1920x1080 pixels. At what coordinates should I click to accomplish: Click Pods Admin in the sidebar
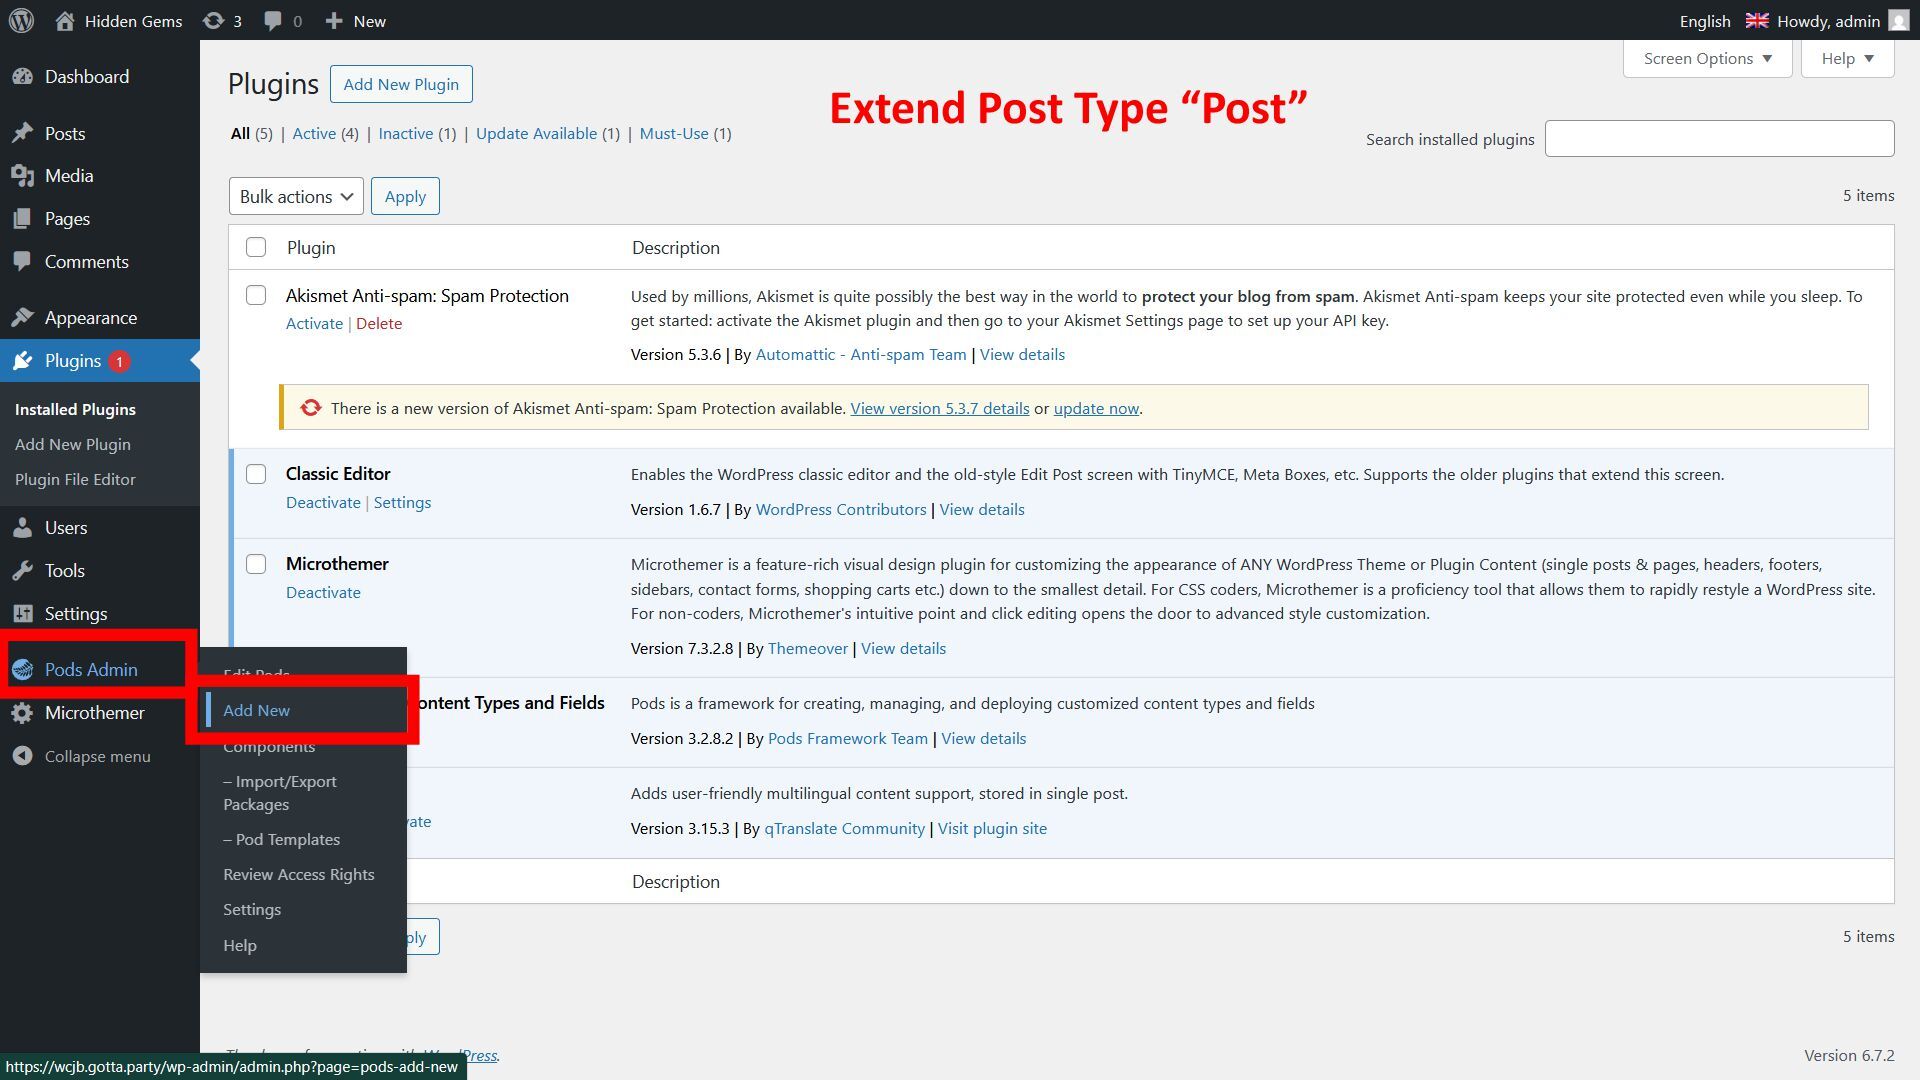pyautogui.click(x=91, y=669)
